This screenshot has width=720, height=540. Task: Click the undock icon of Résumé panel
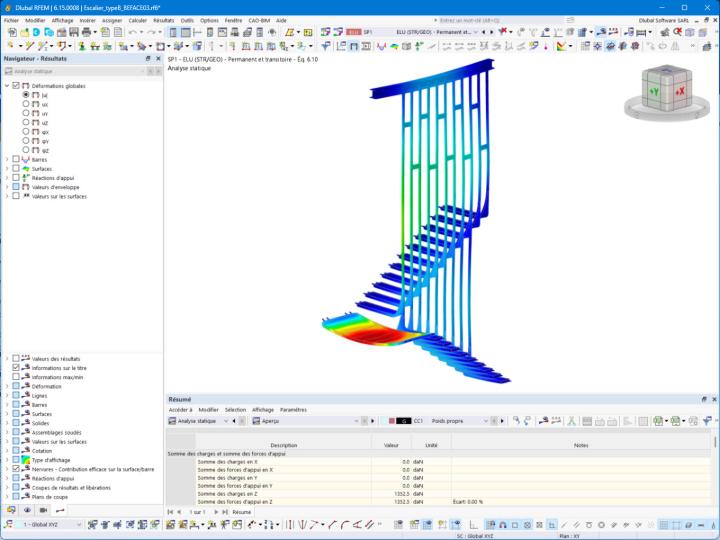(x=704, y=399)
